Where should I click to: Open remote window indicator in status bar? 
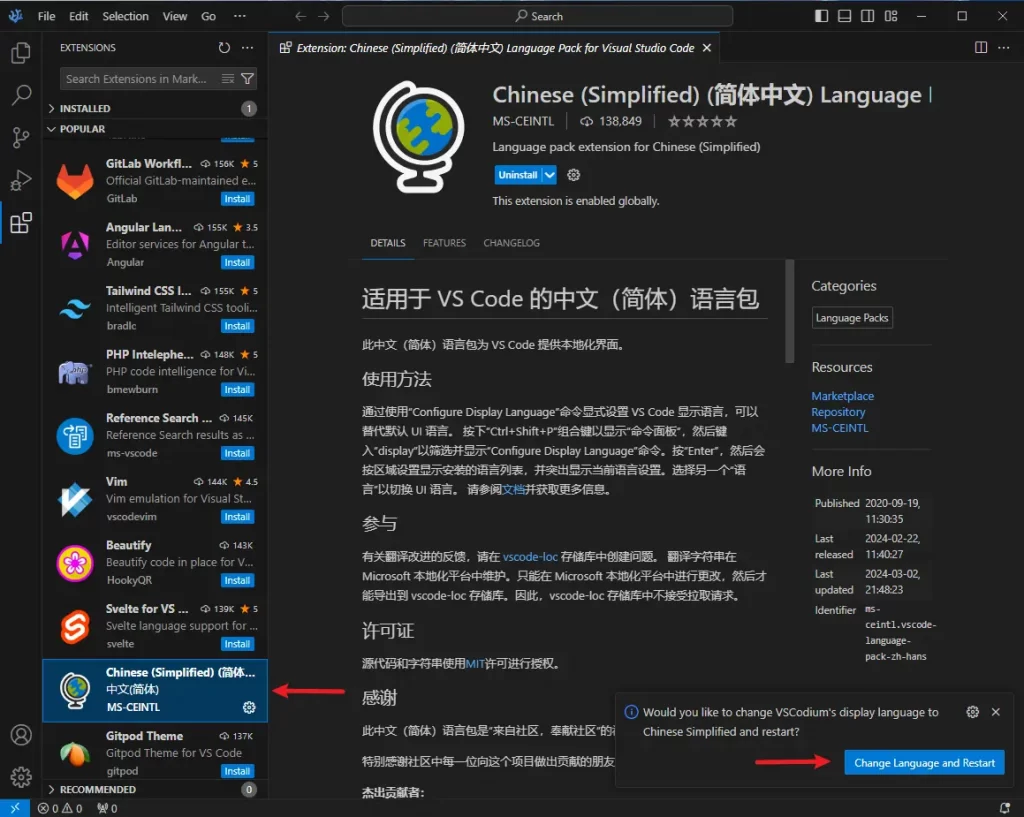click(14, 809)
